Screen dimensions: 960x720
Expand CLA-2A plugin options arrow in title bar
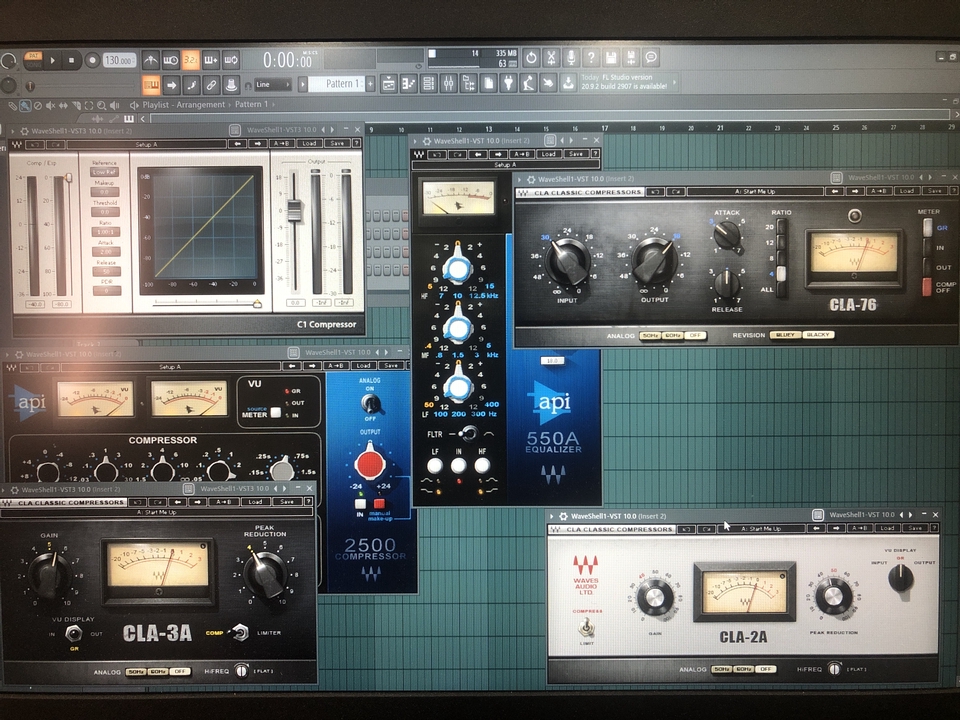553,516
